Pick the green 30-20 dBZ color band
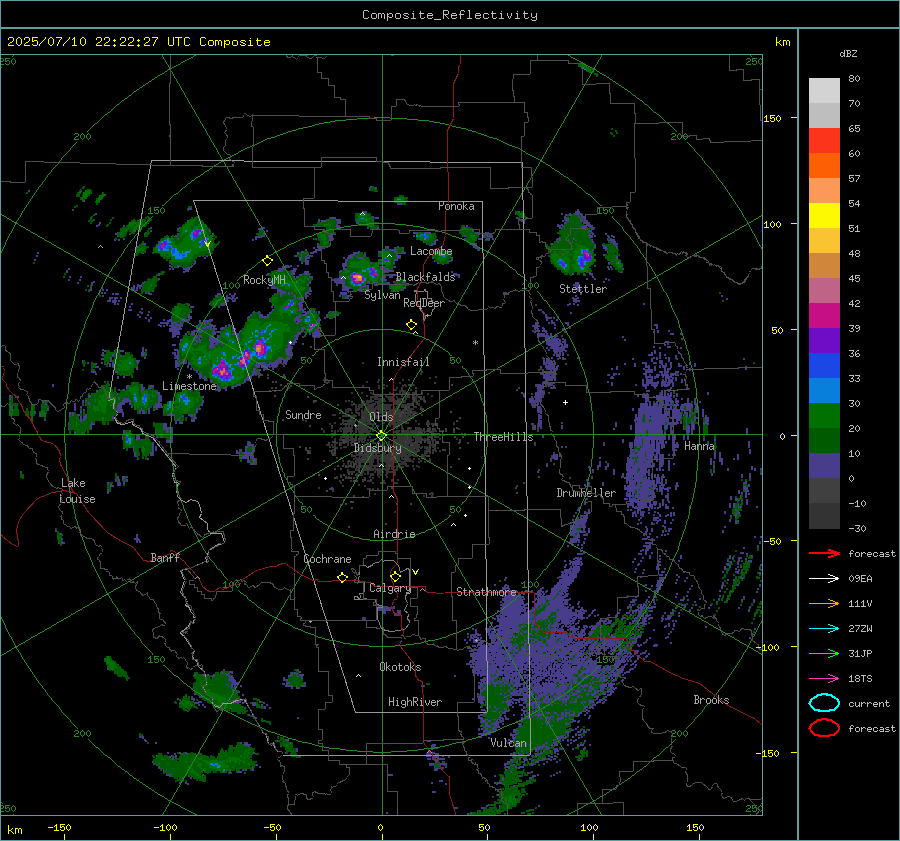Image resolution: width=900 pixels, height=841 pixels. click(824, 416)
